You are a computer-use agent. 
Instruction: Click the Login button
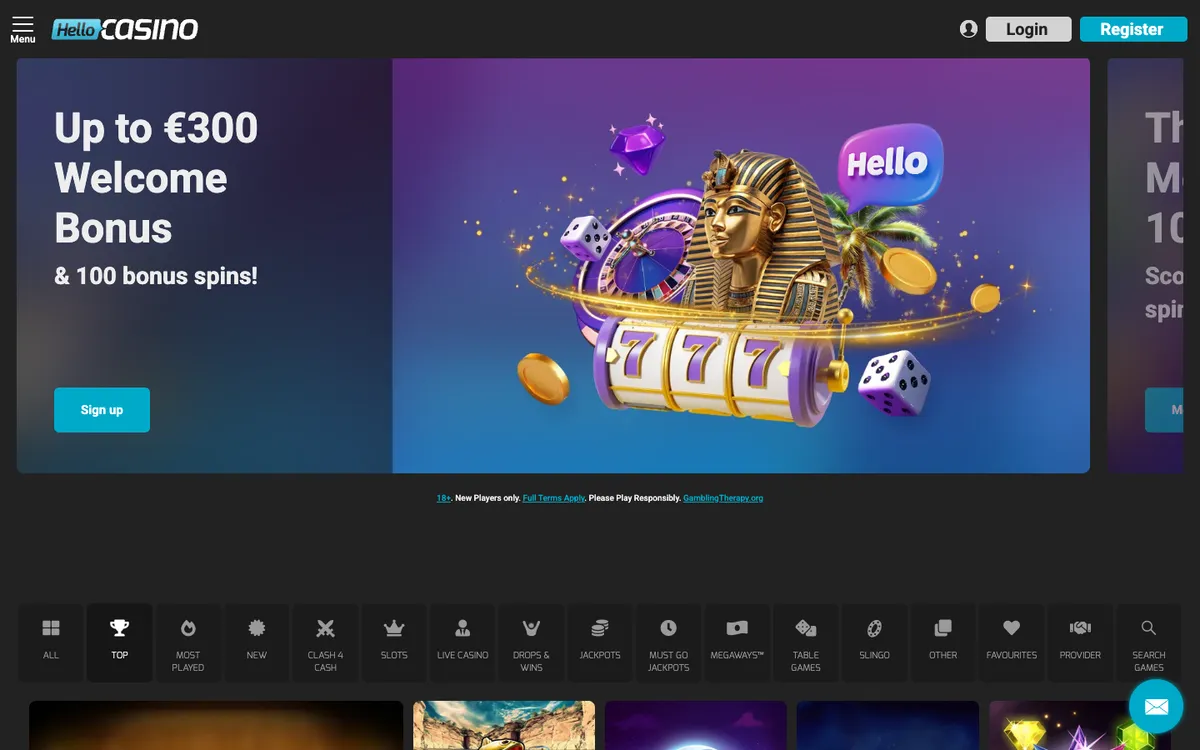click(1028, 29)
